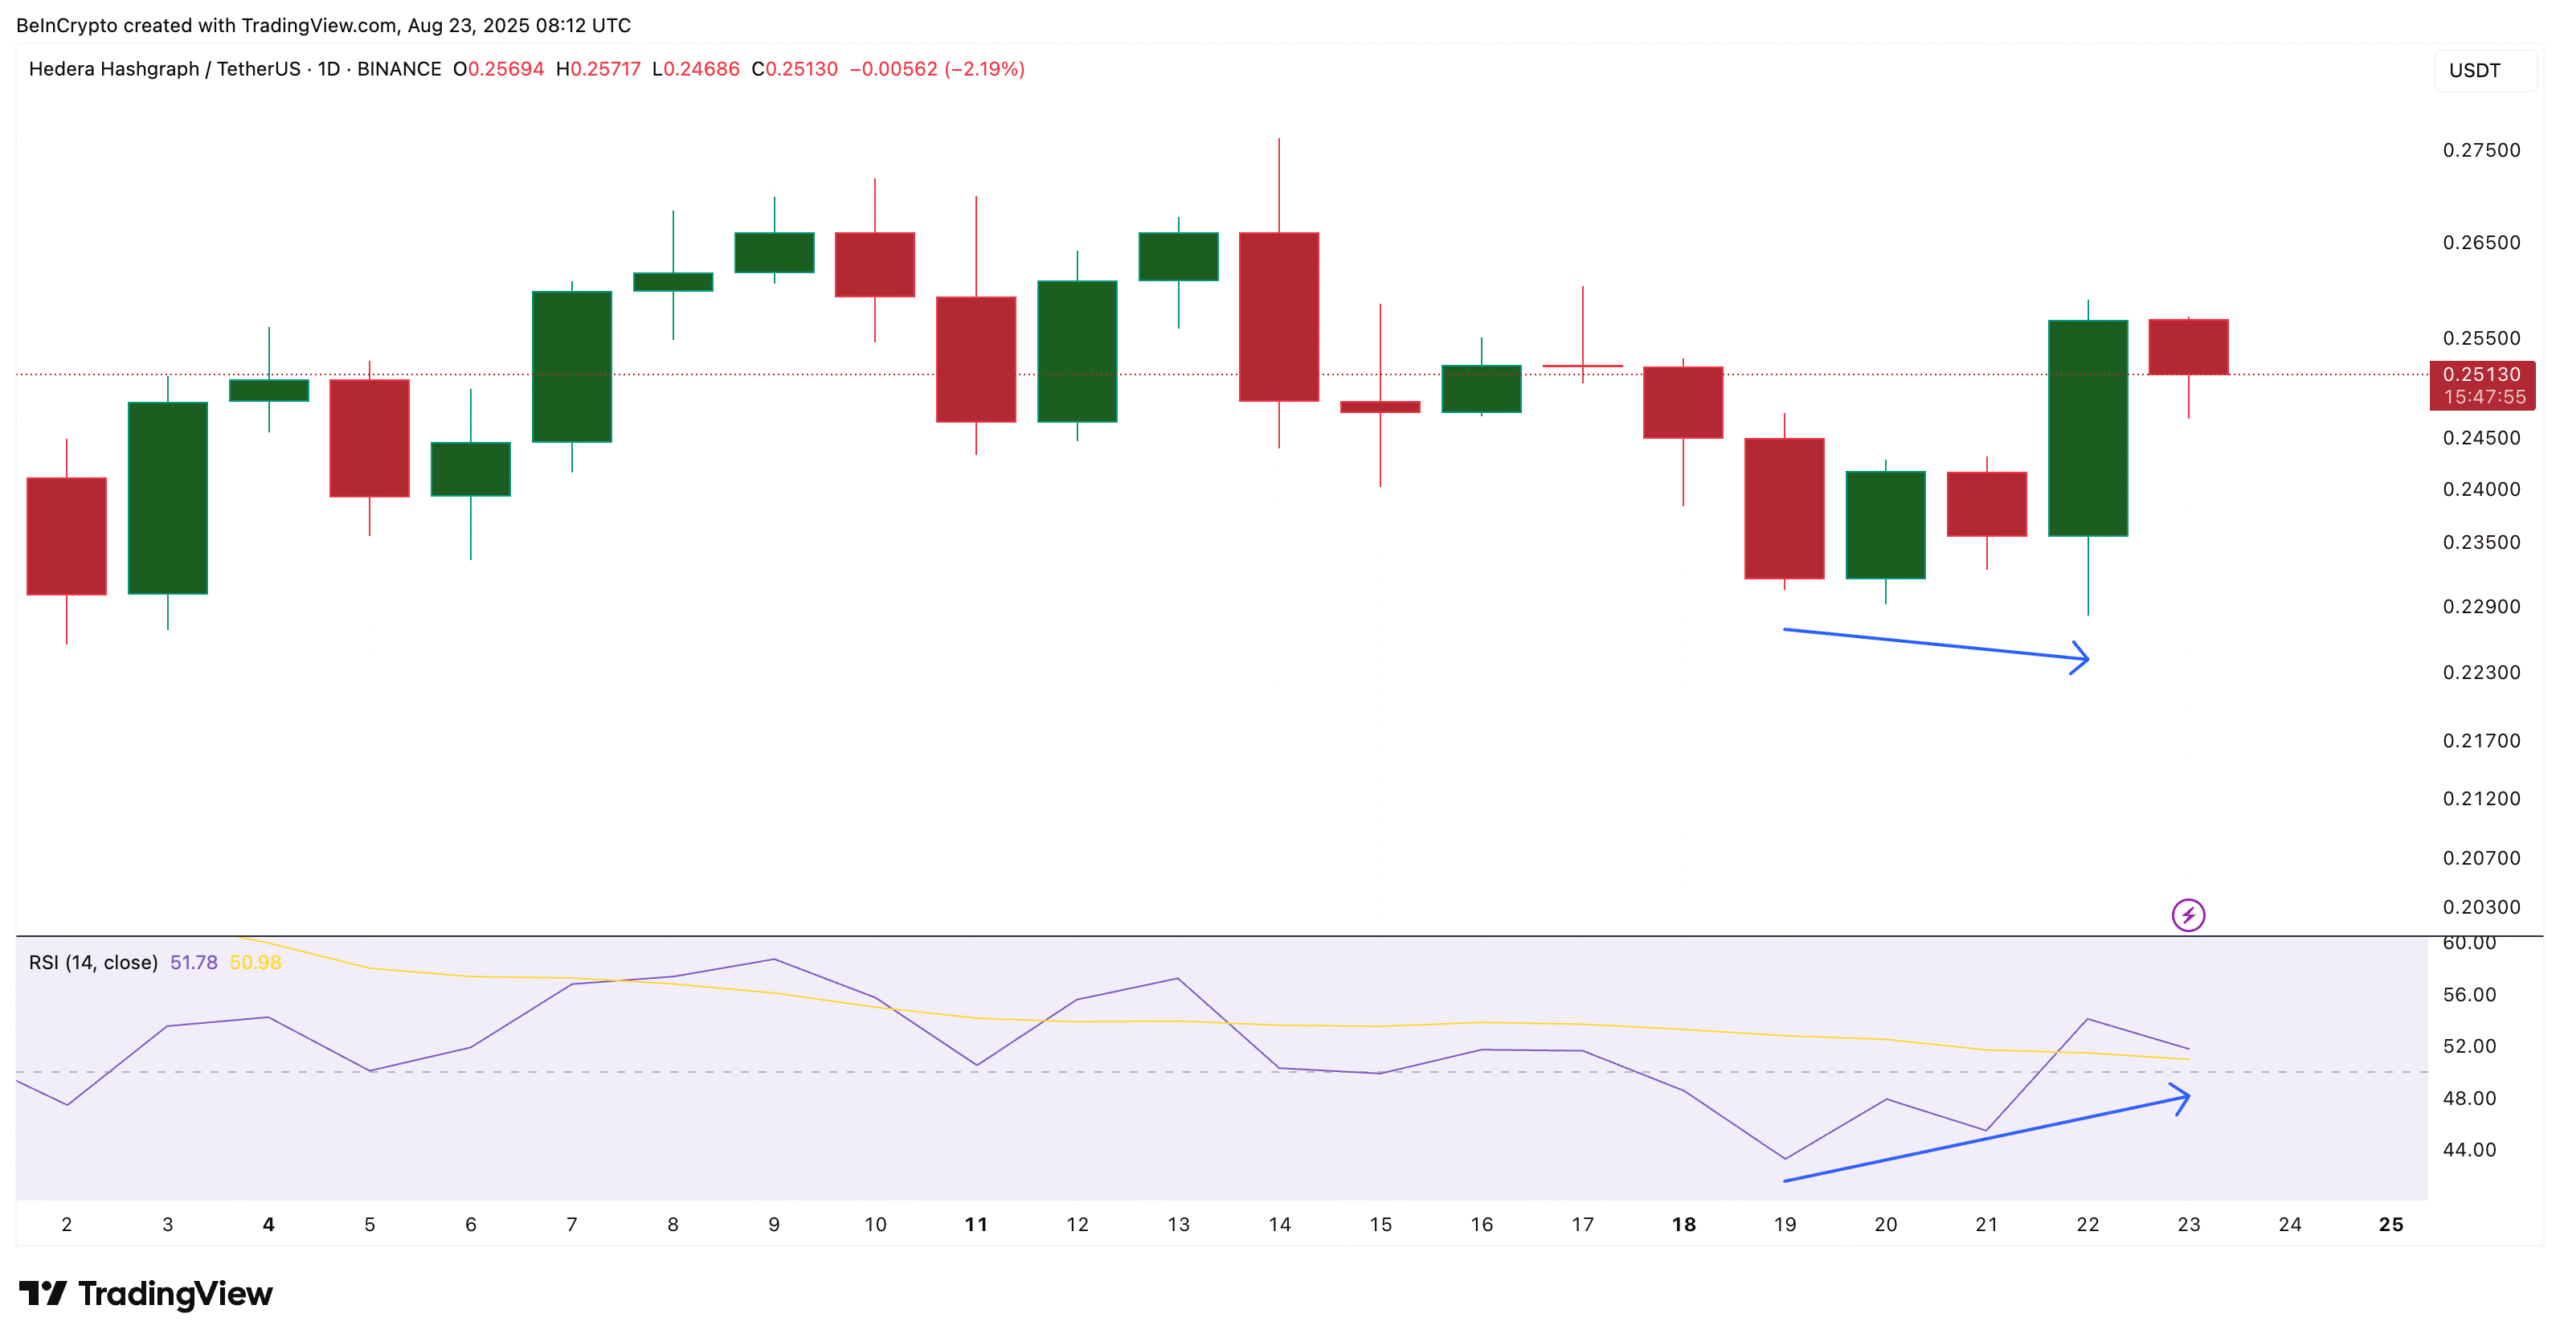Select the open price value O0.25694

tap(500, 69)
